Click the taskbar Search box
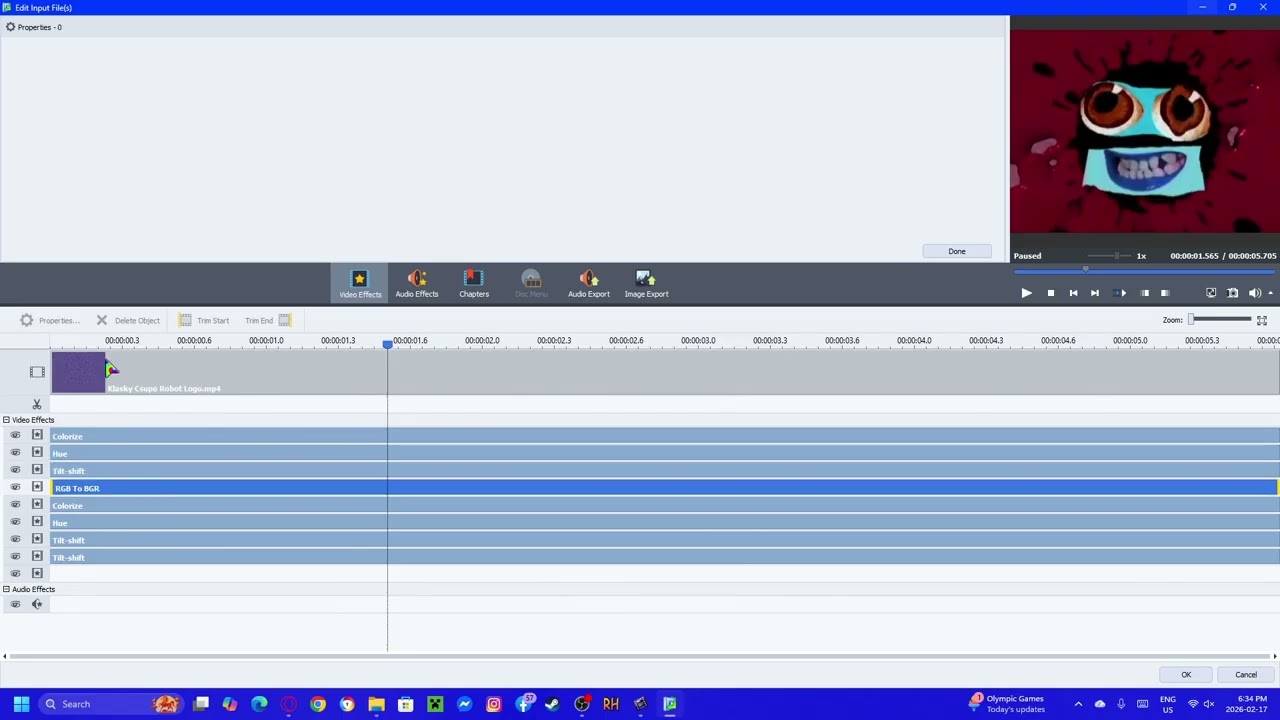1280x720 pixels. pos(110,704)
